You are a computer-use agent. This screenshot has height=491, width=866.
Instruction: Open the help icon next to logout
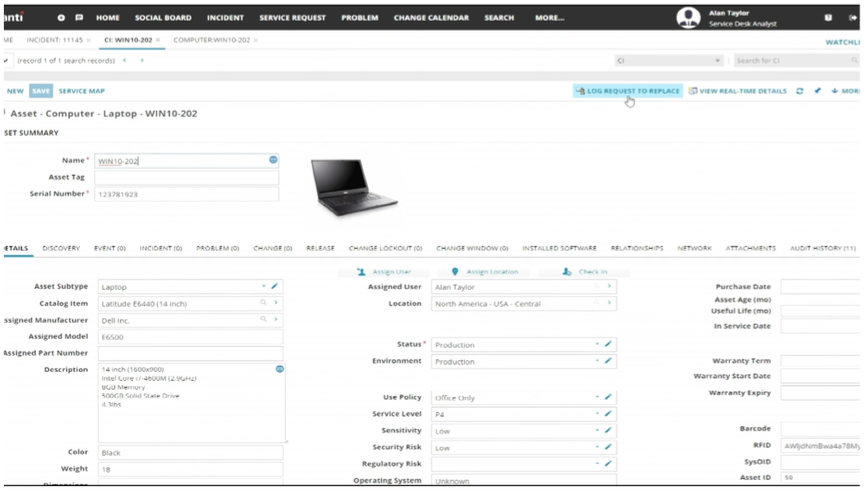pyautogui.click(x=828, y=18)
